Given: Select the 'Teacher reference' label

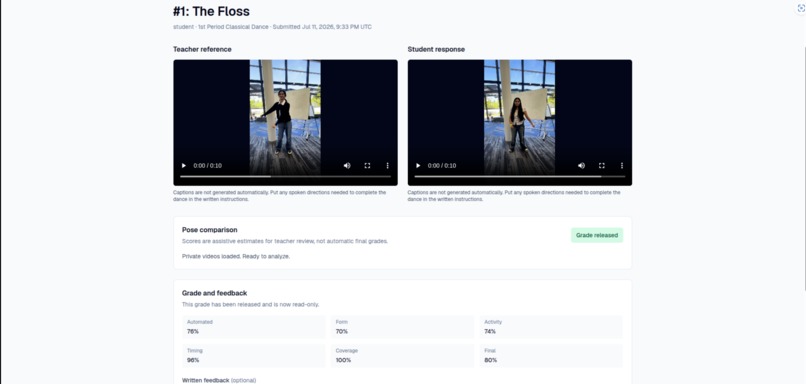Looking at the screenshot, I should [202, 49].
